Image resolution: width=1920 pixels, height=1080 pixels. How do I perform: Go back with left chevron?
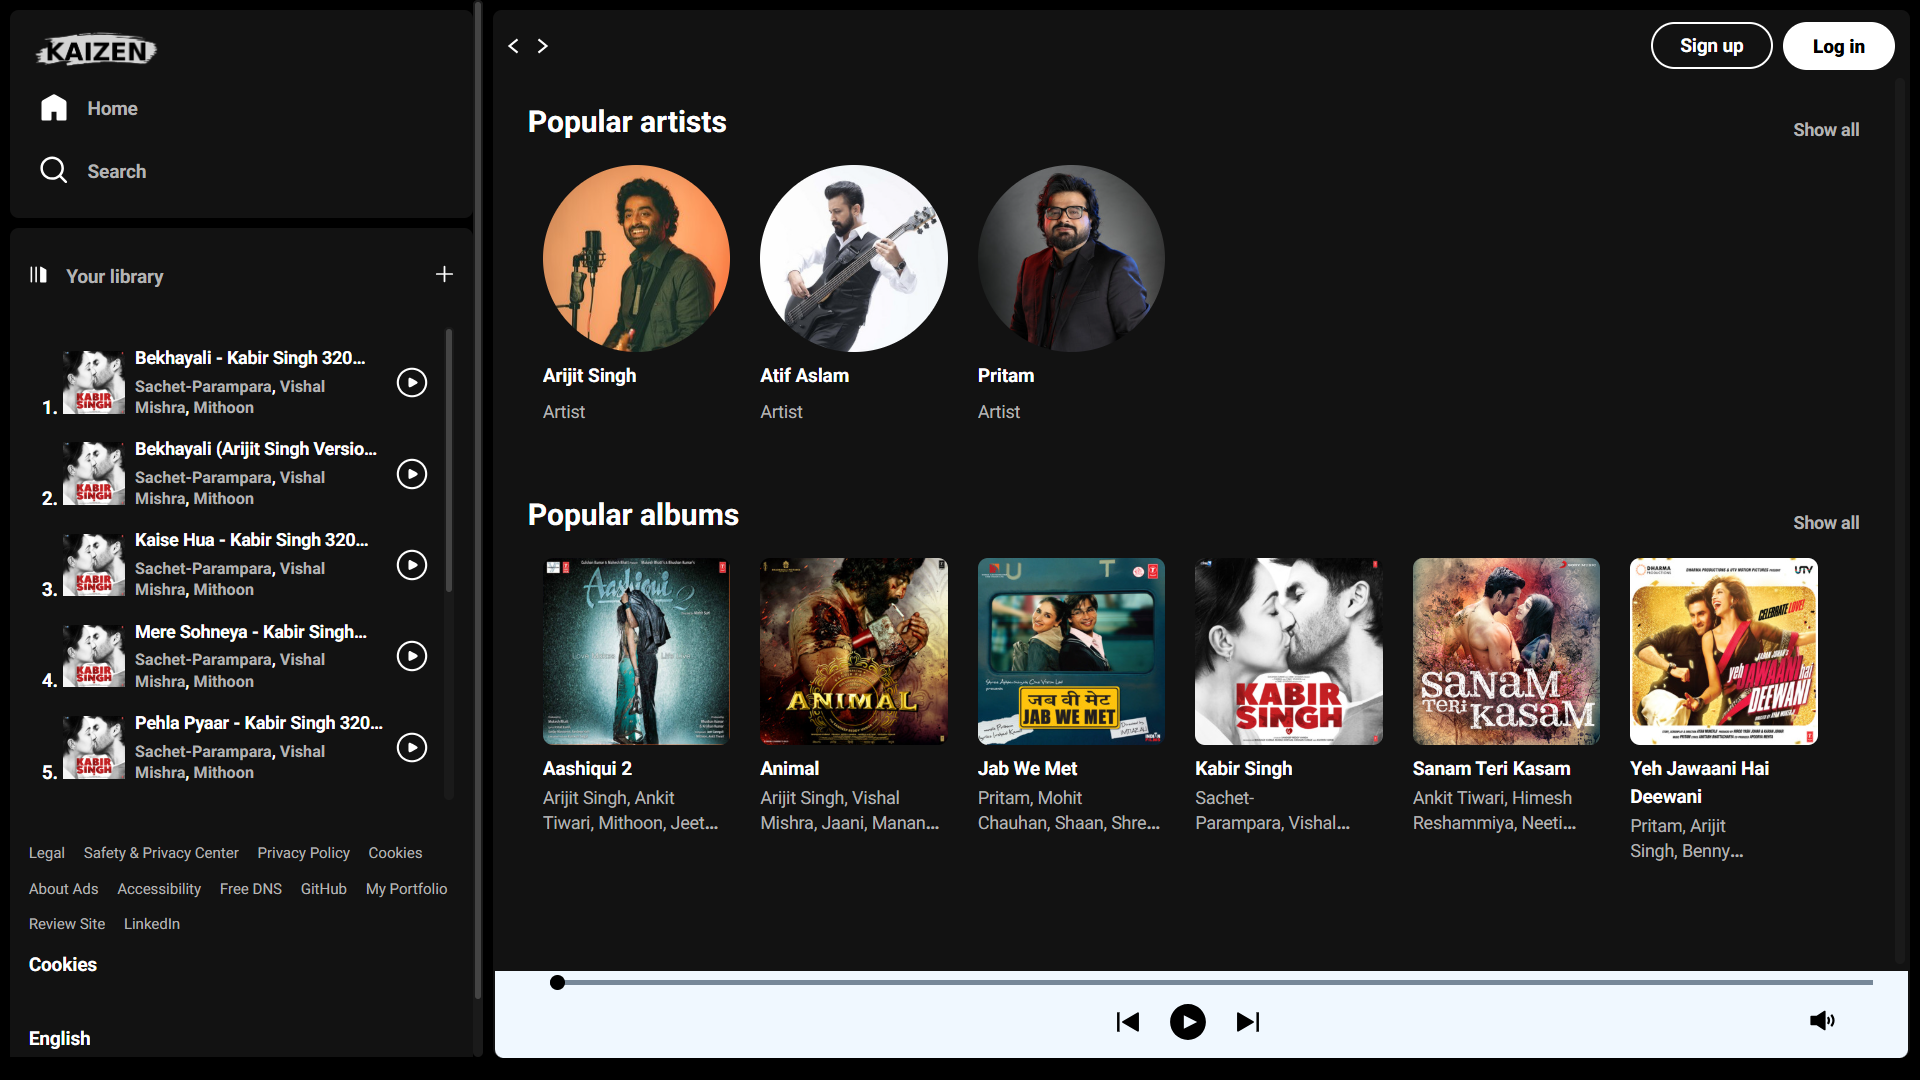tap(513, 46)
